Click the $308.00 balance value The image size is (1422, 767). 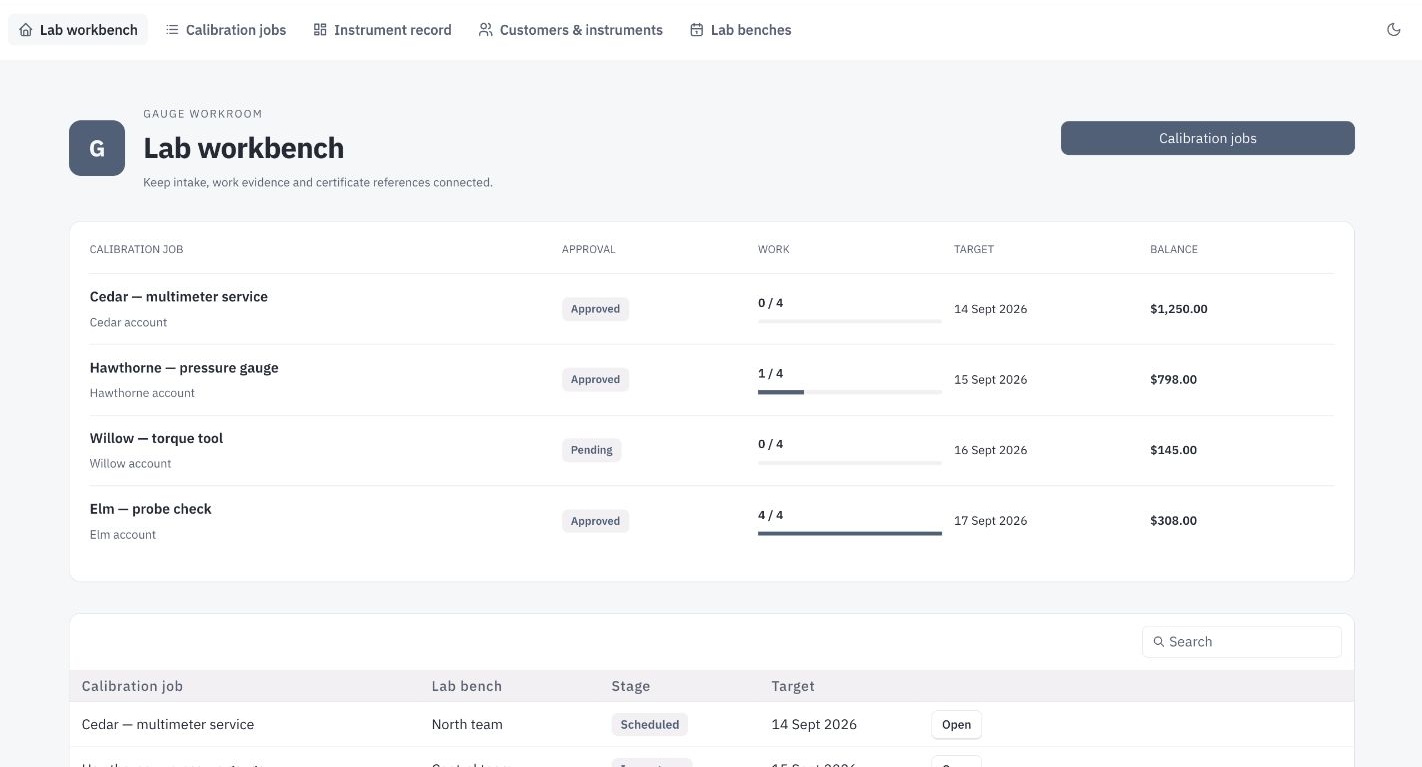point(1174,521)
